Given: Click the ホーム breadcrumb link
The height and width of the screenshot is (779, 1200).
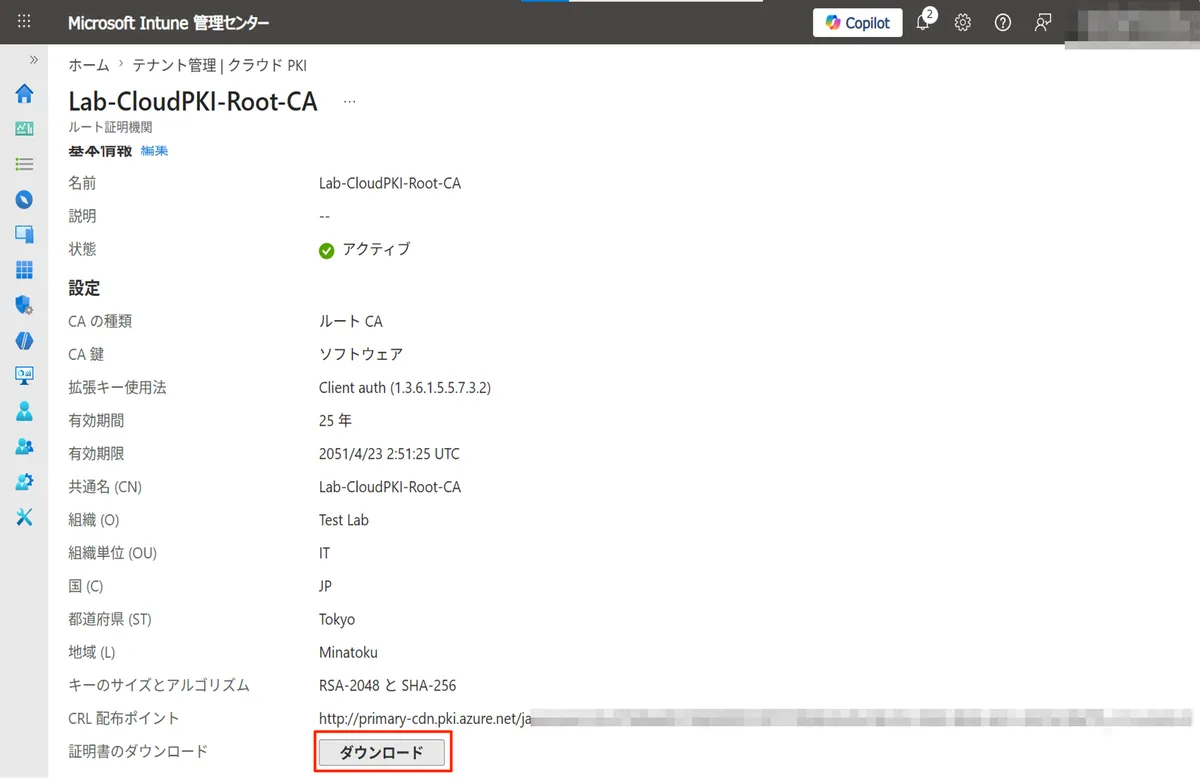Looking at the screenshot, I should click(x=89, y=65).
